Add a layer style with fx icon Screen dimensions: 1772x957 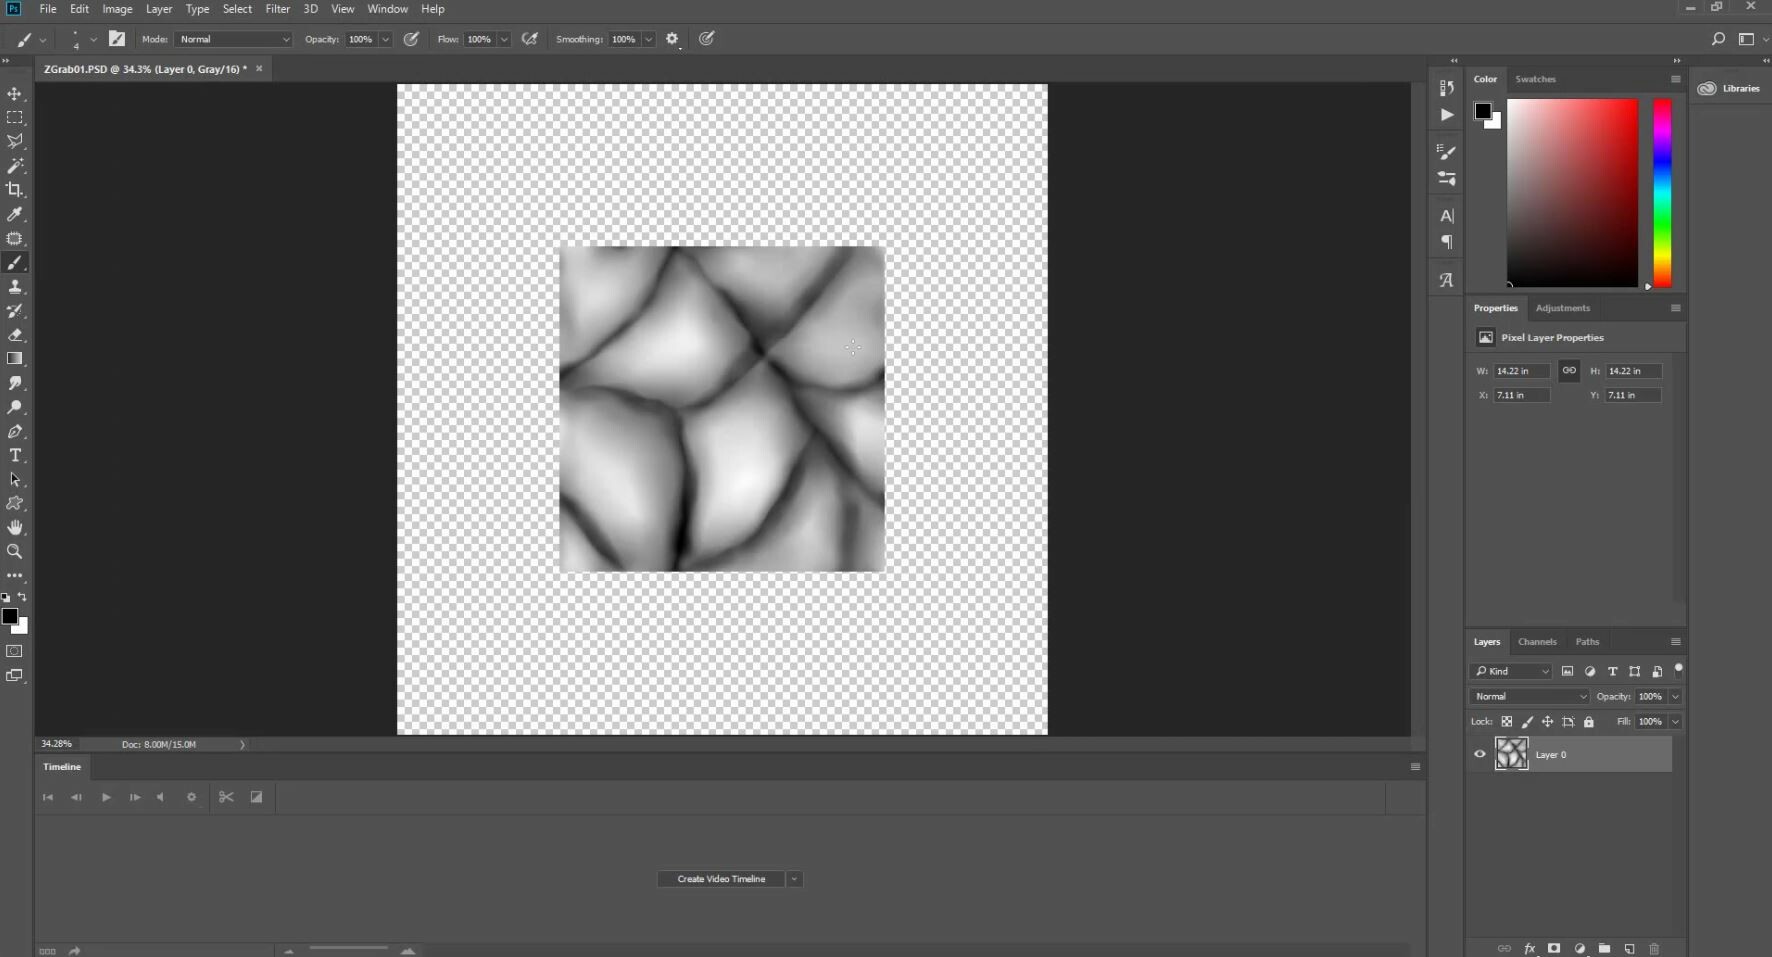1529,948
